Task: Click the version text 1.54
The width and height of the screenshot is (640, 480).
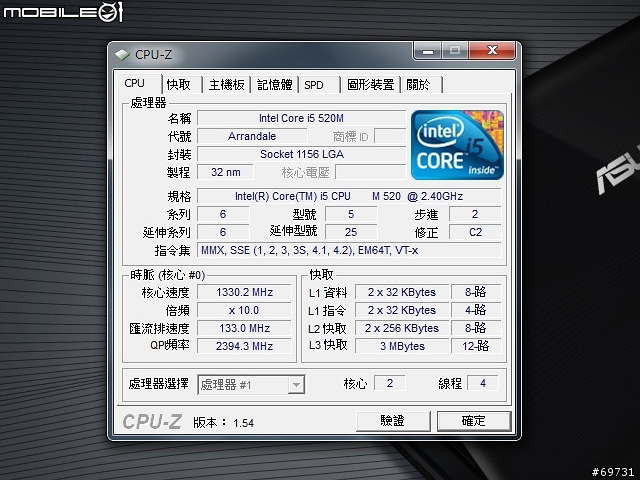Action: coord(244,423)
